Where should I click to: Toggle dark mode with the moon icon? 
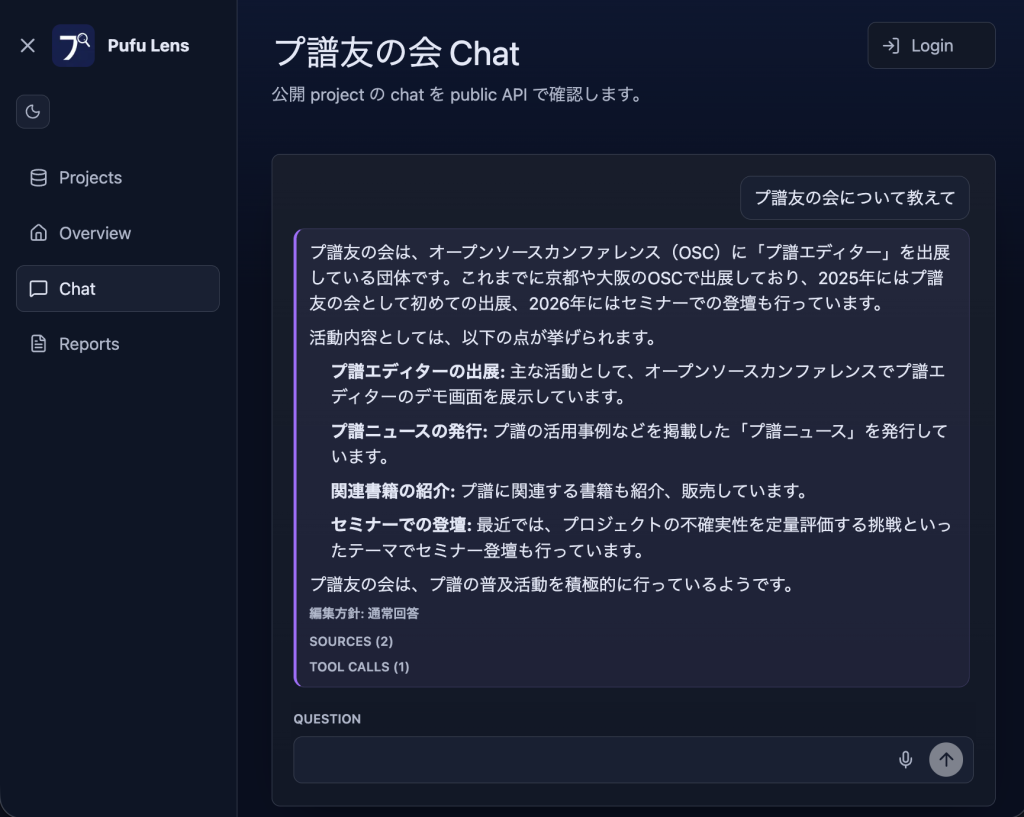click(33, 112)
